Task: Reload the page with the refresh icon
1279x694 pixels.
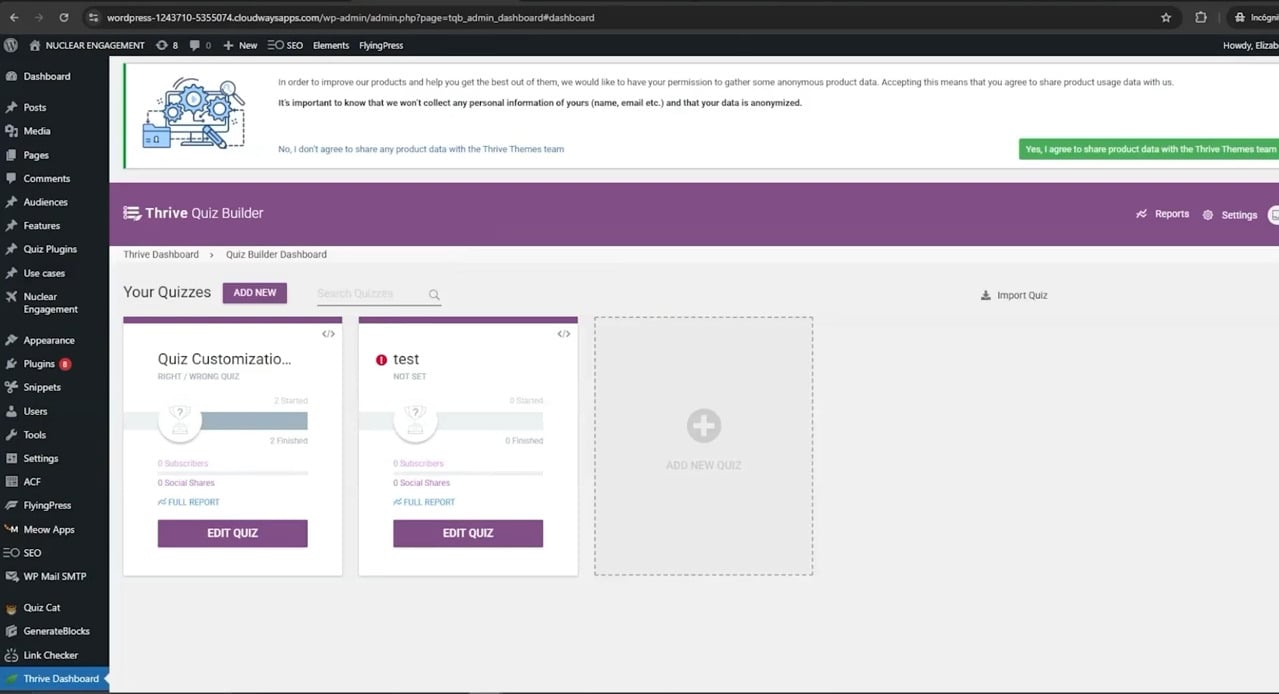Action: point(64,17)
